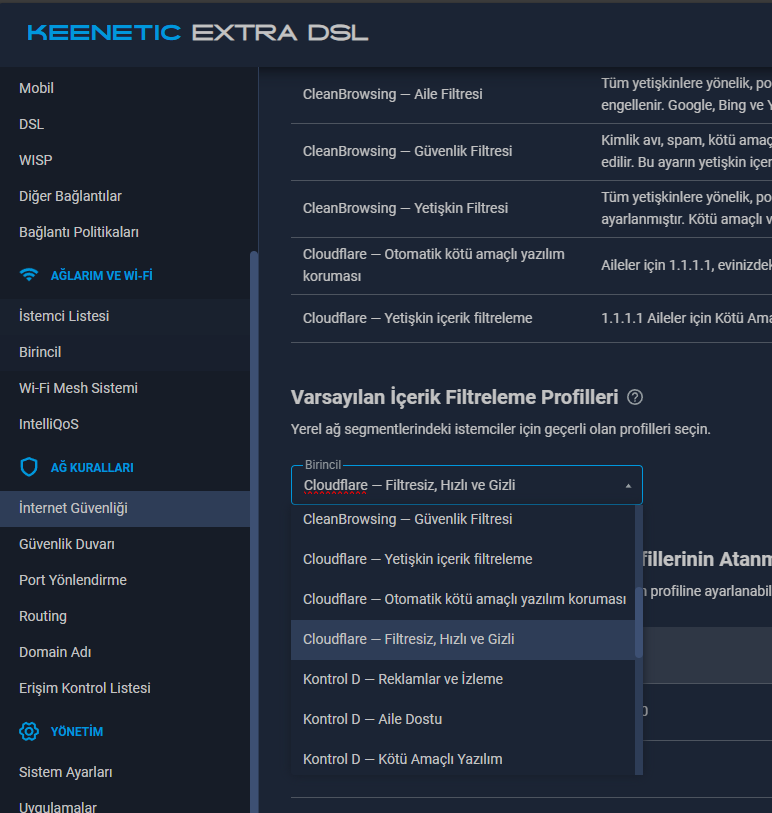The width and height of the screenshot is (772, 813).
Task: Click the AĞ KURALLARI section header
Action: point(92,468)
